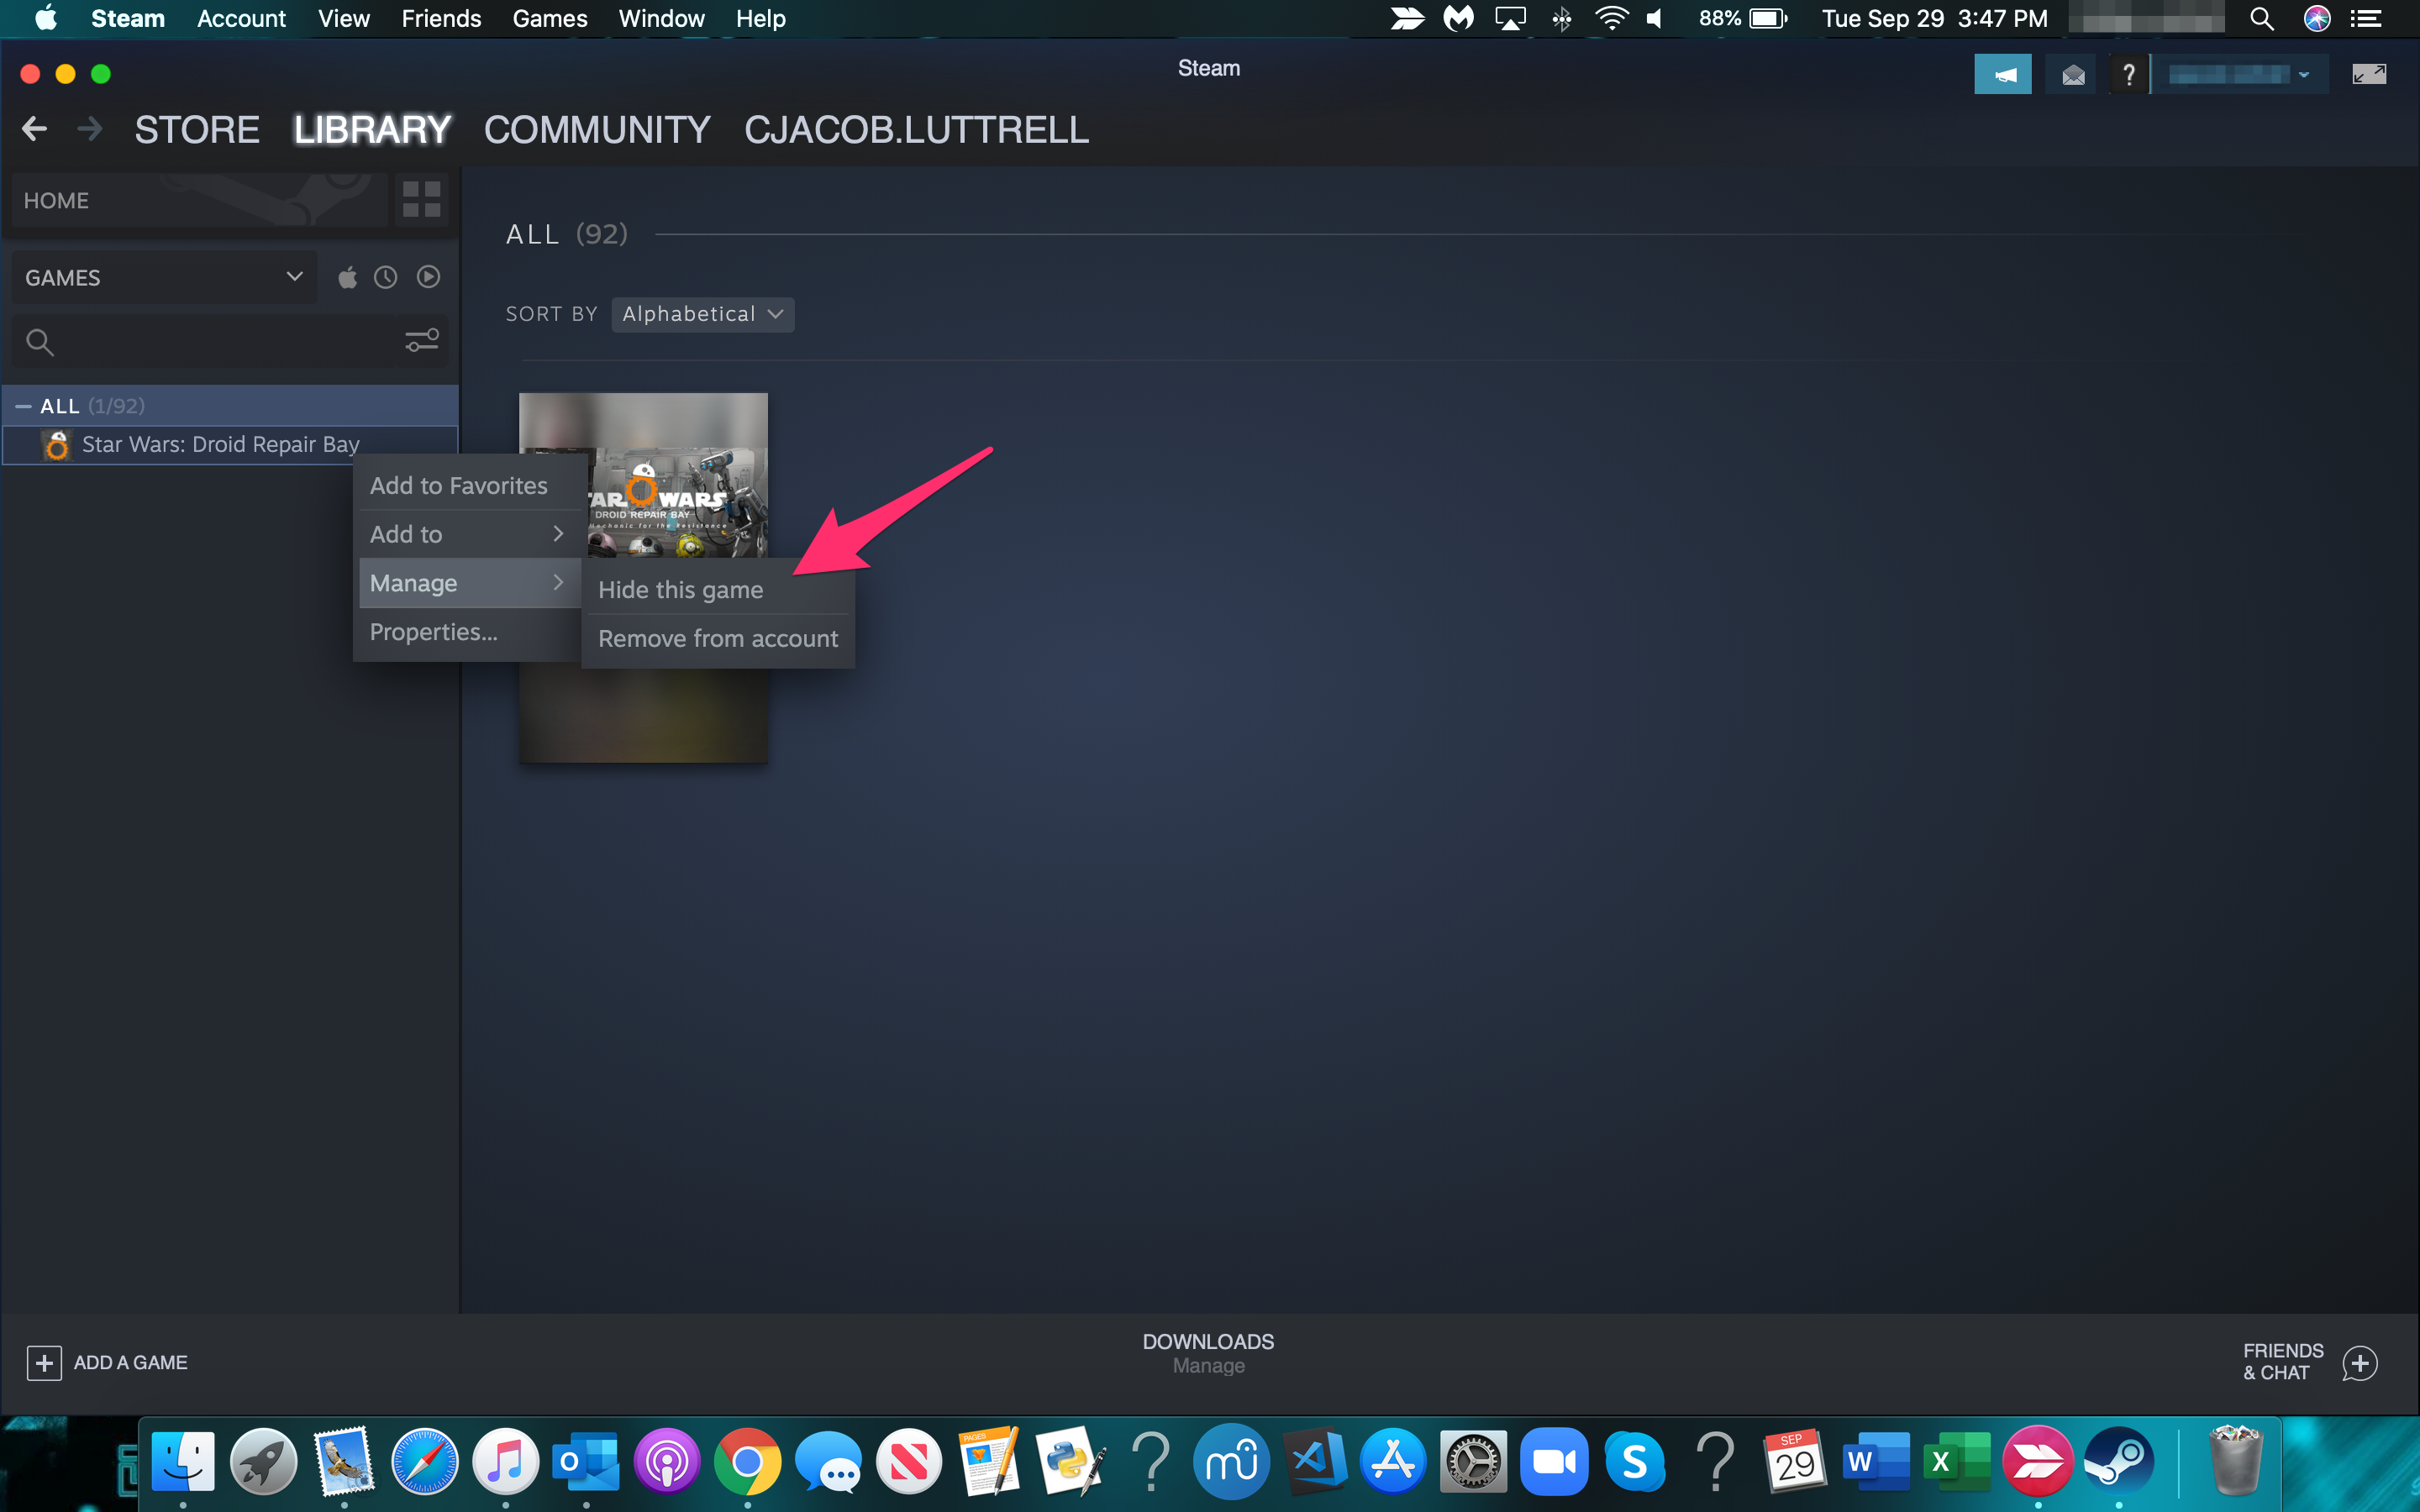Click the back navigation arrow
This screenshot has height=1512, width=2420.
pyautogui.click(x=34, y=129)
